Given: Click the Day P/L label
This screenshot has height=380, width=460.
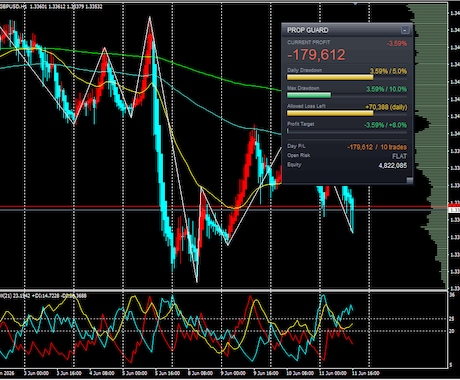Looking at the screenshot, I should click(296, 146).
